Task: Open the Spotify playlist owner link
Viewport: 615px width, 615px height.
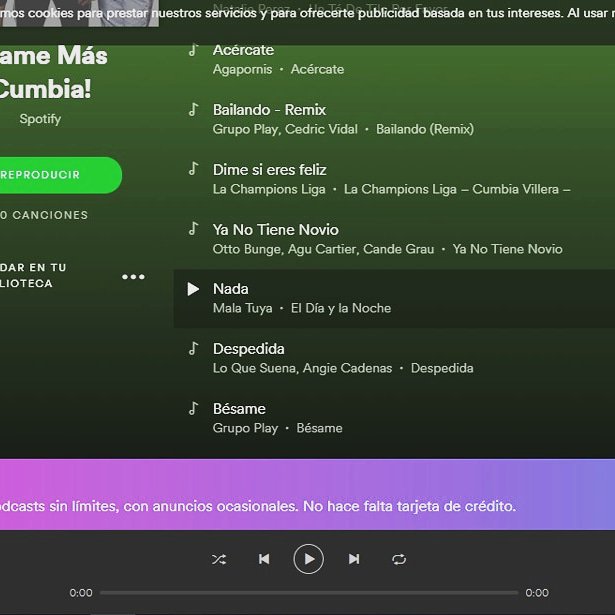Action: click(40, 119)
